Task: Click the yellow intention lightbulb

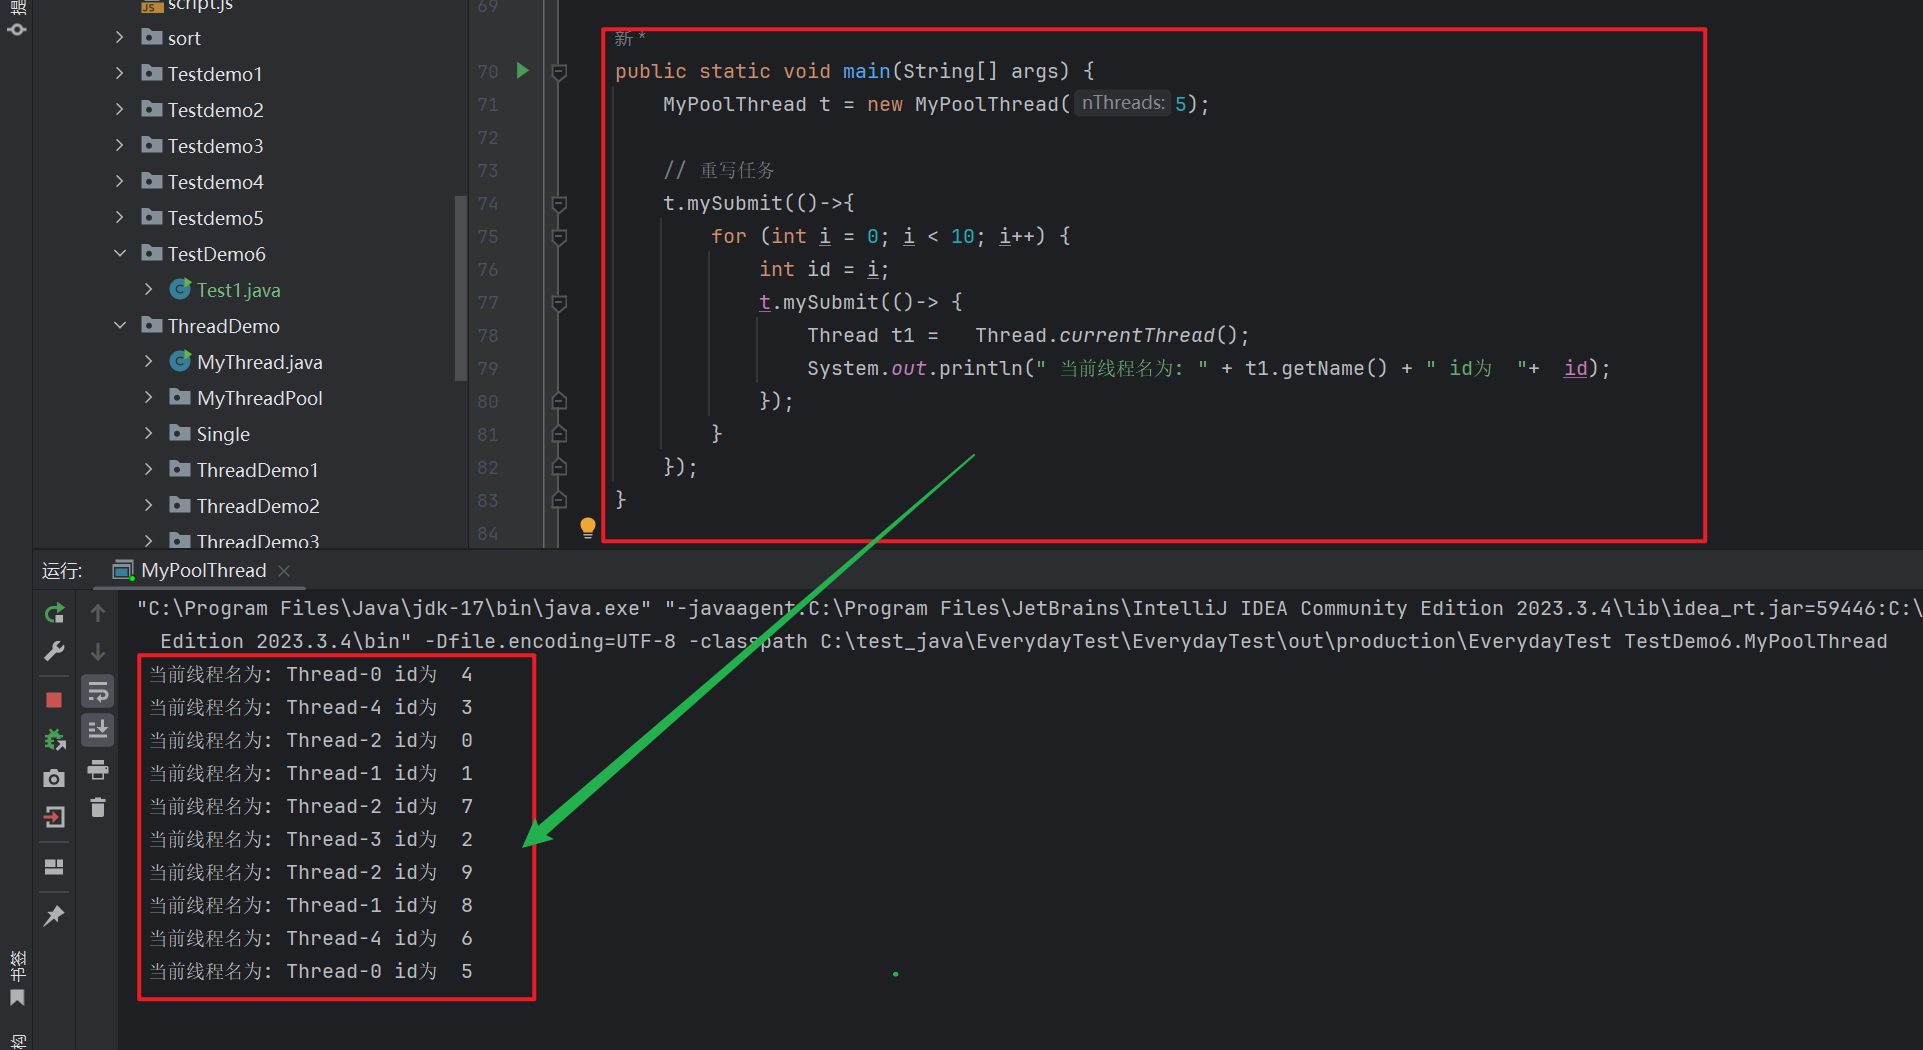Action: coord(588,528)
